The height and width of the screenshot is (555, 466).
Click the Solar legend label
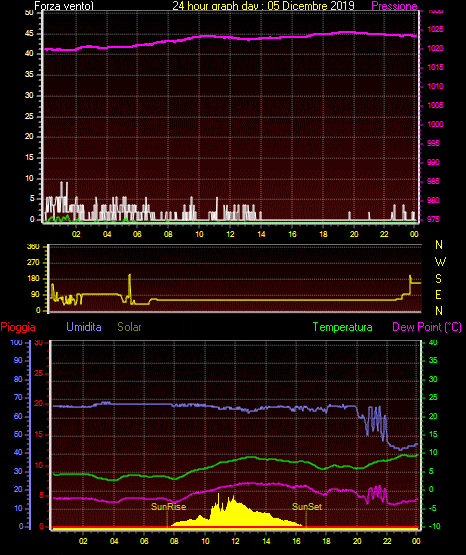coord(129,327)
